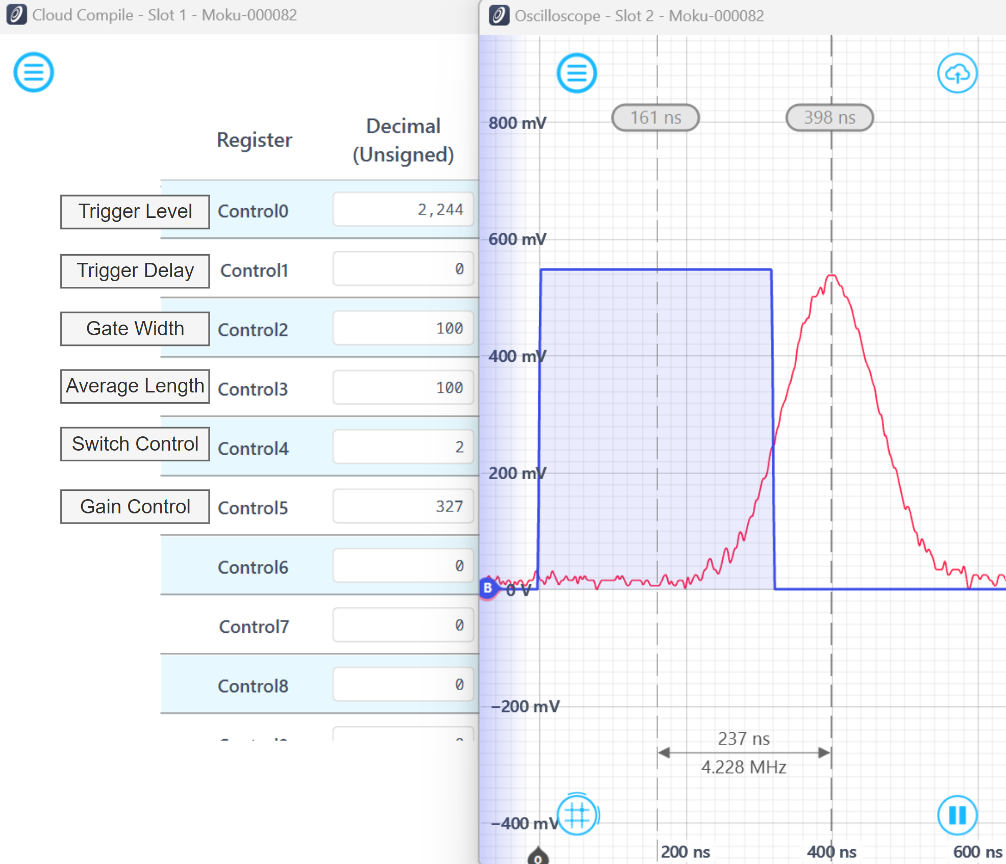Click the Control1 decimal value field
1006x864 pixels.
pos(403,269)
